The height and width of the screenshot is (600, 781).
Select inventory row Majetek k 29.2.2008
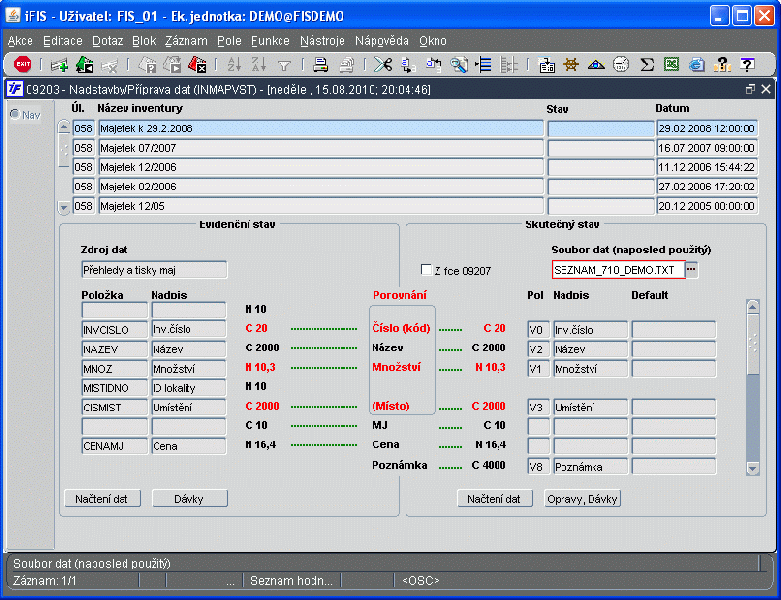coord(321,128)
